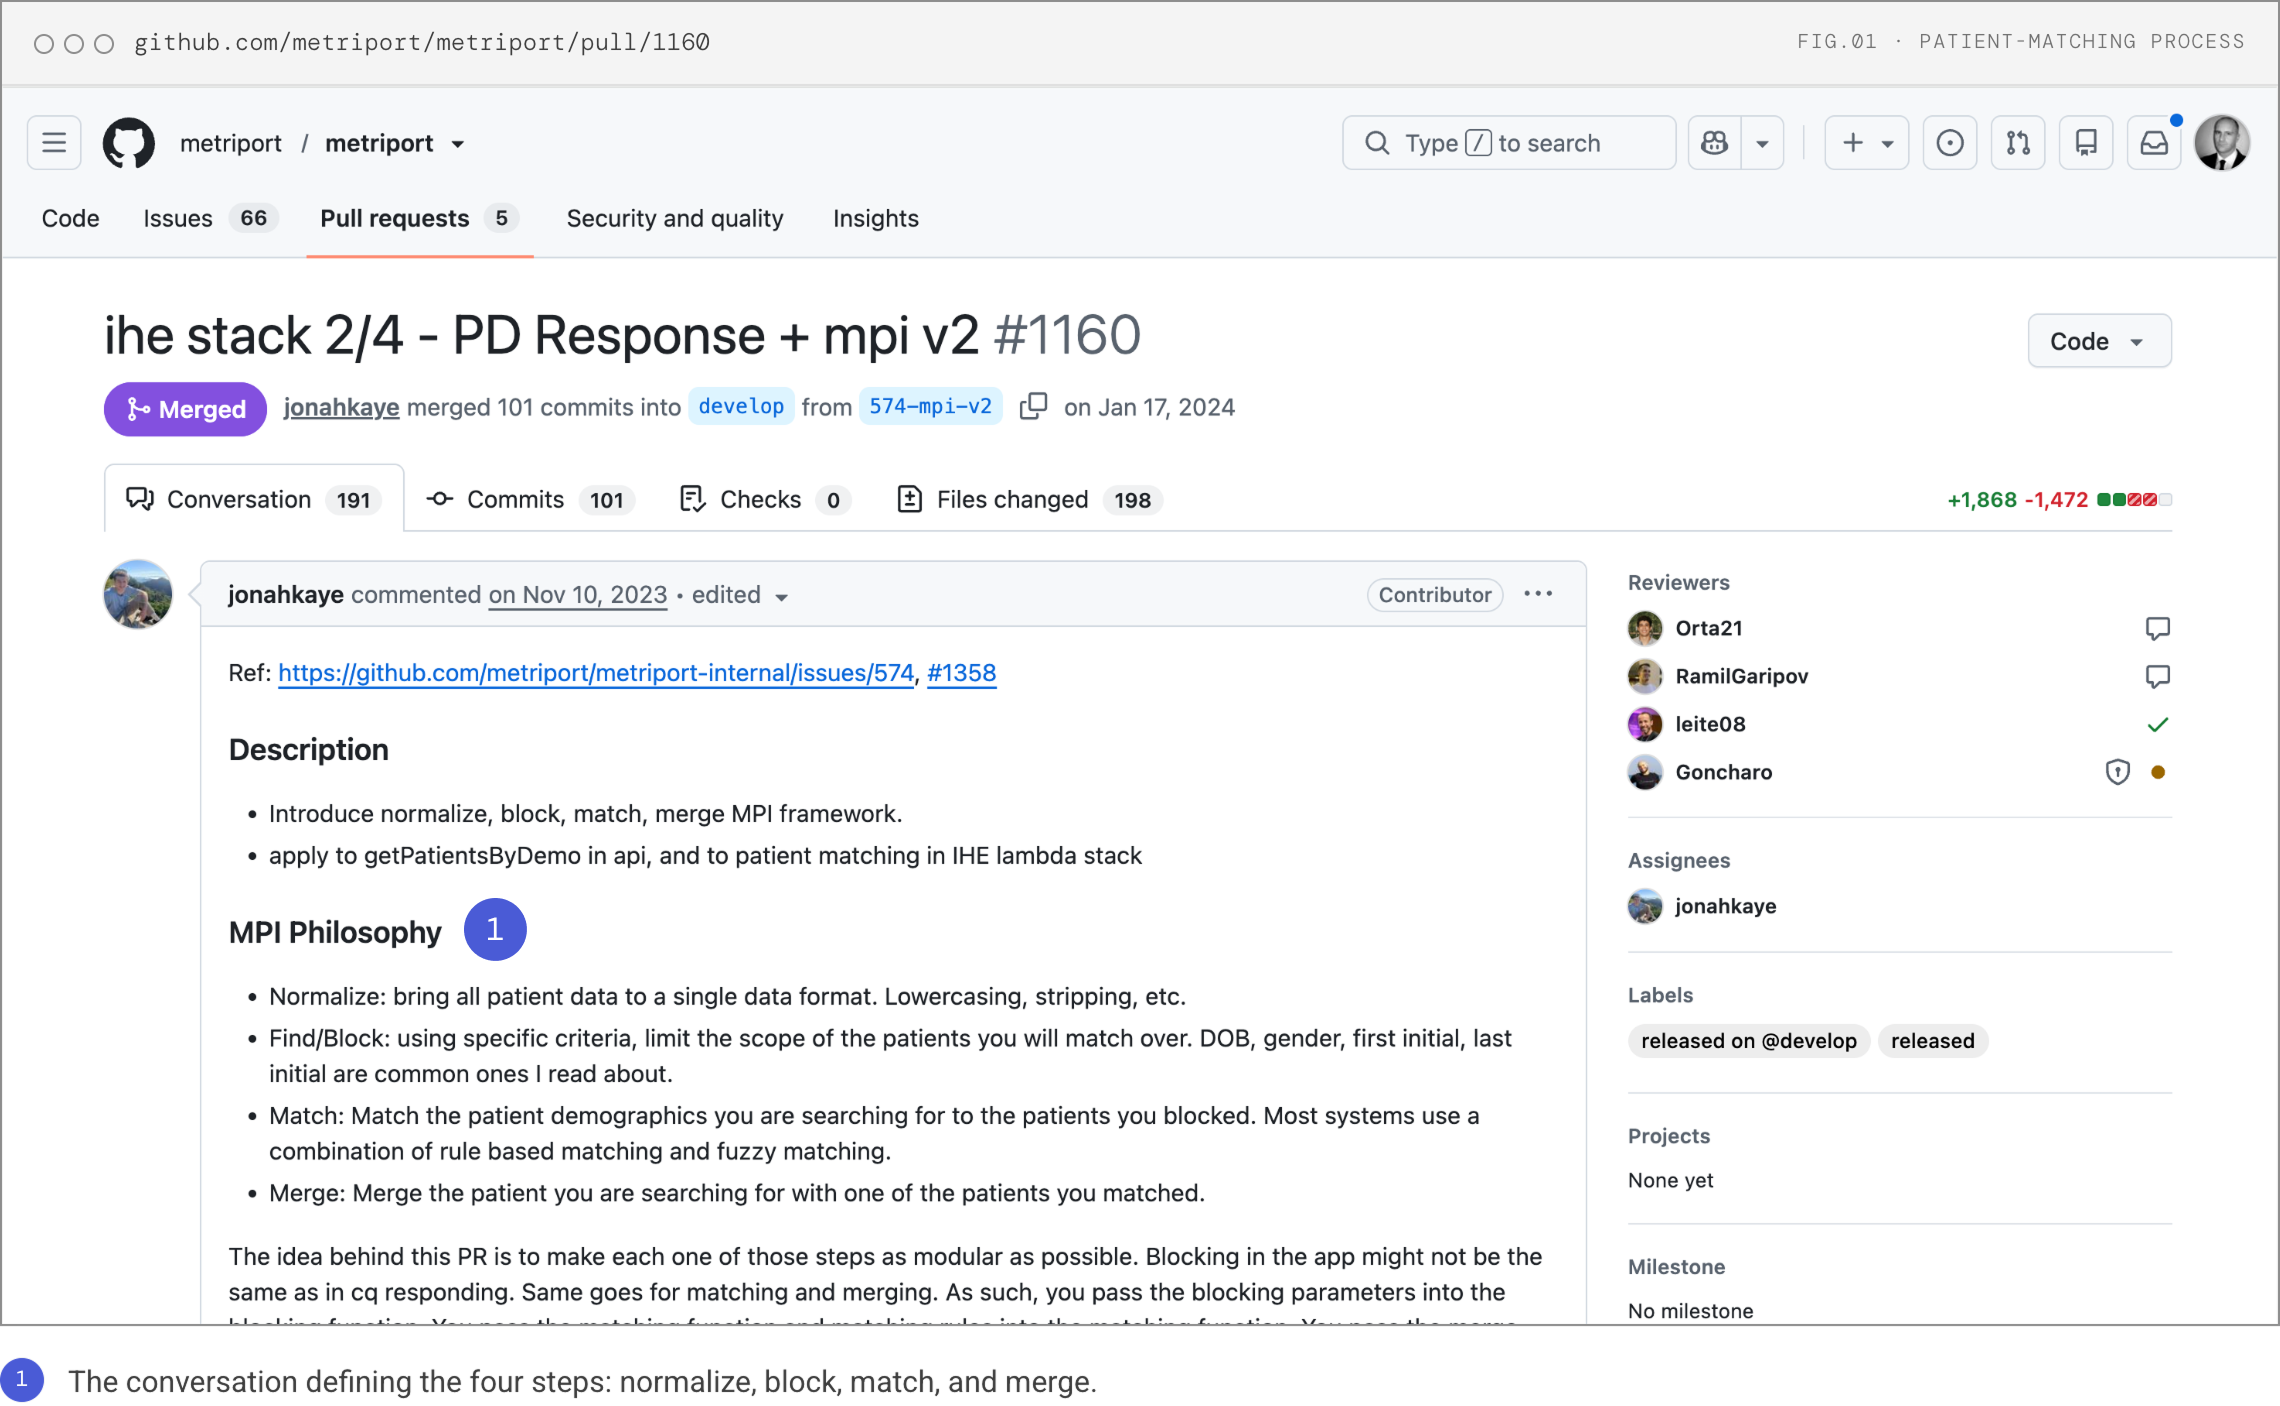This screenshot has width=2280, height=1406.
Task: Open the Issues circle-dot icon in header
Action: [1950, 143]
